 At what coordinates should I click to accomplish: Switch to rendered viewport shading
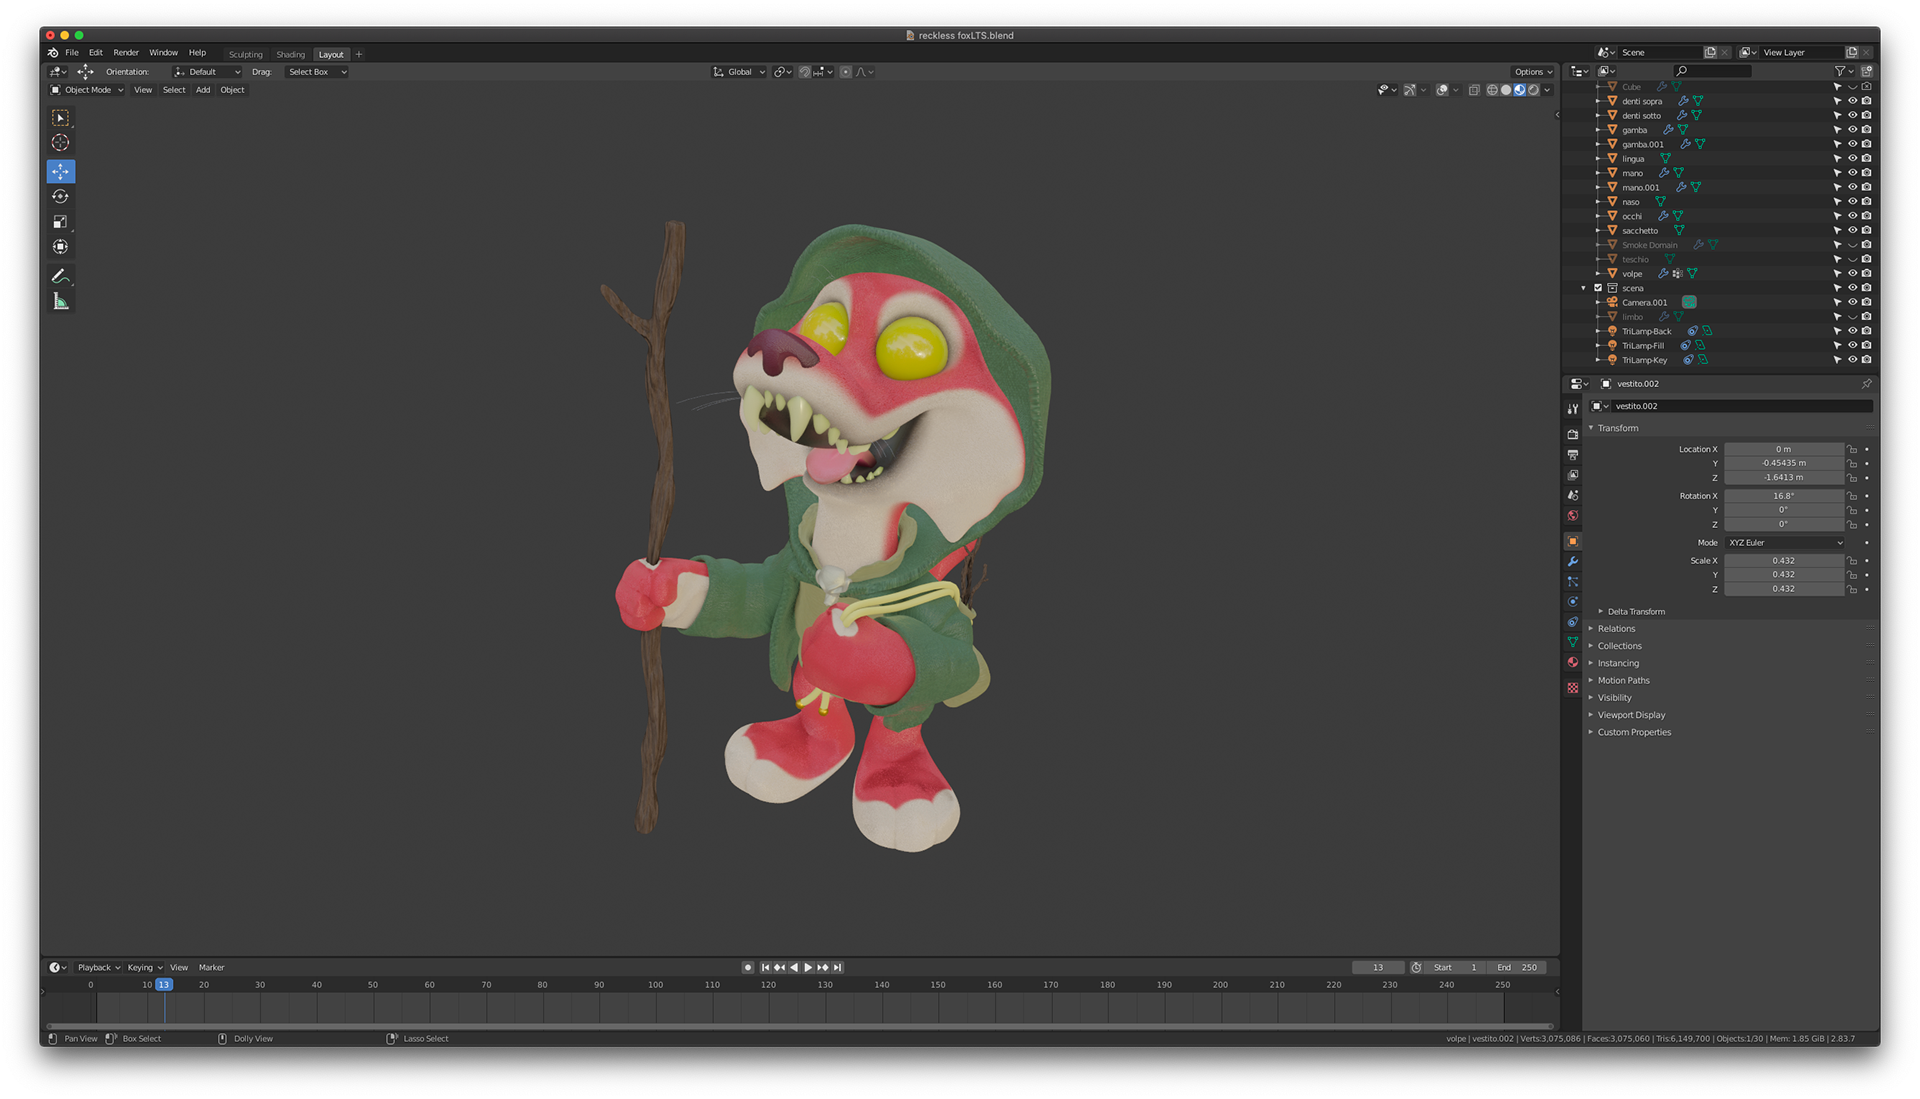pyautogui.click(x=1533, y=90)
